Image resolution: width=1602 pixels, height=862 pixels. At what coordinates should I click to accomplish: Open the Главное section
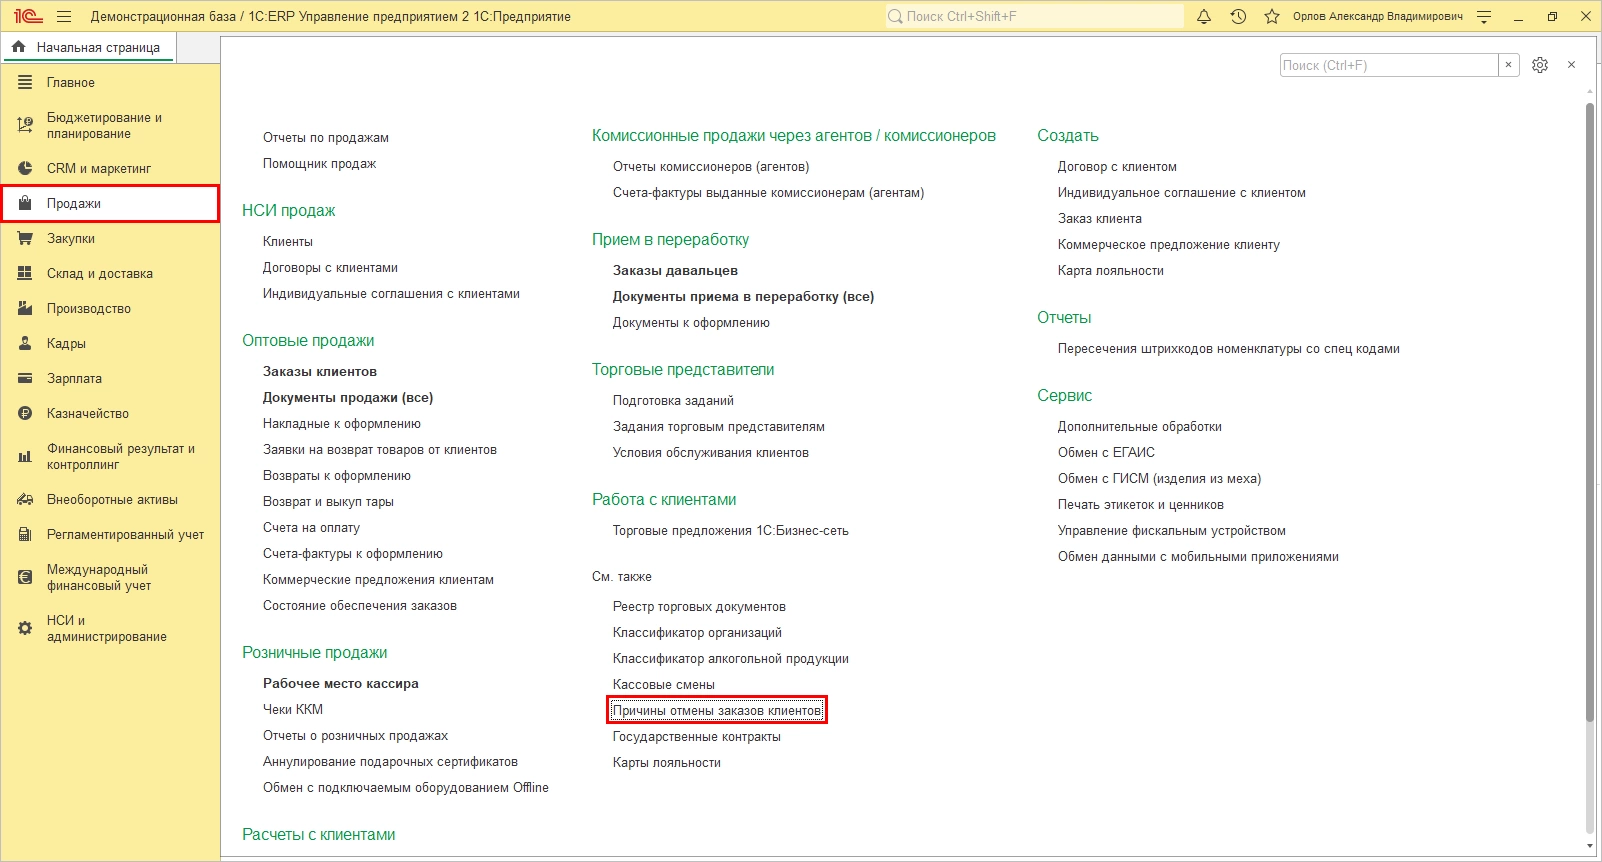click(110, 82)
